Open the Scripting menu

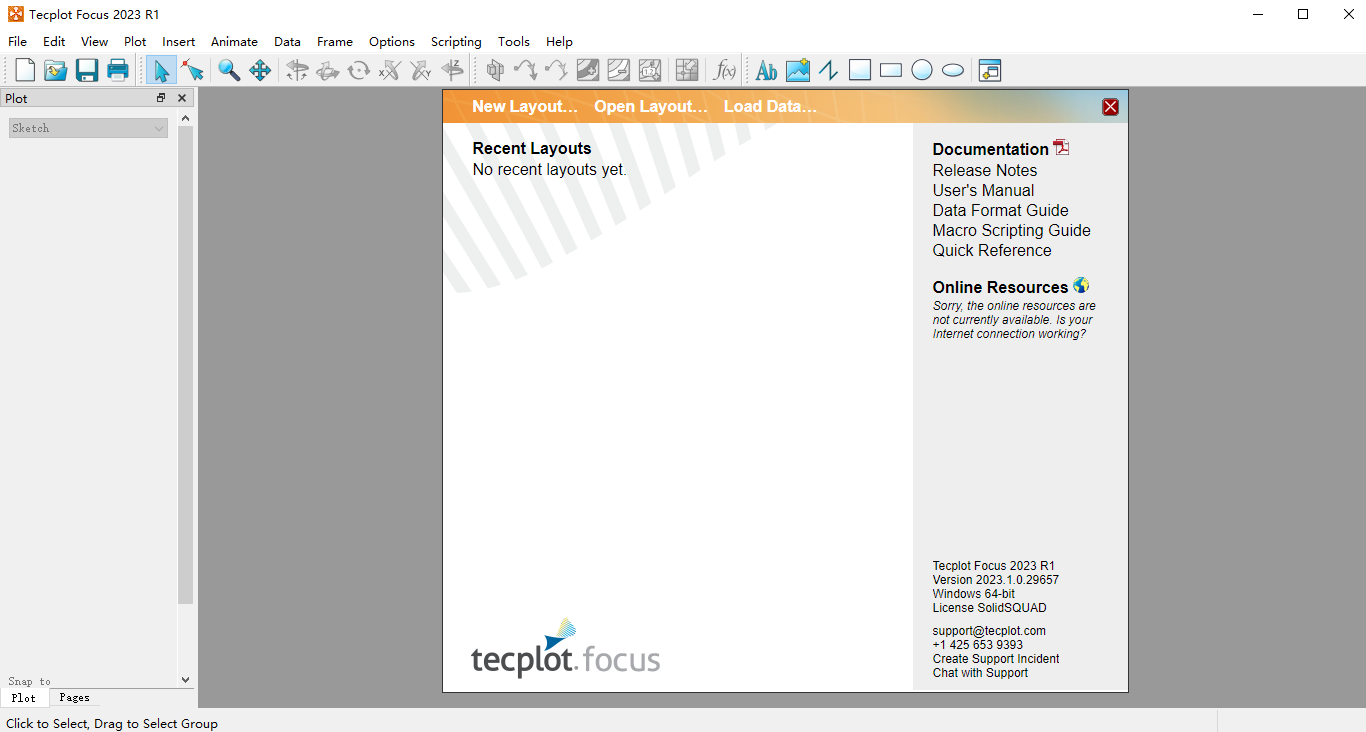[x=456, y=41]
